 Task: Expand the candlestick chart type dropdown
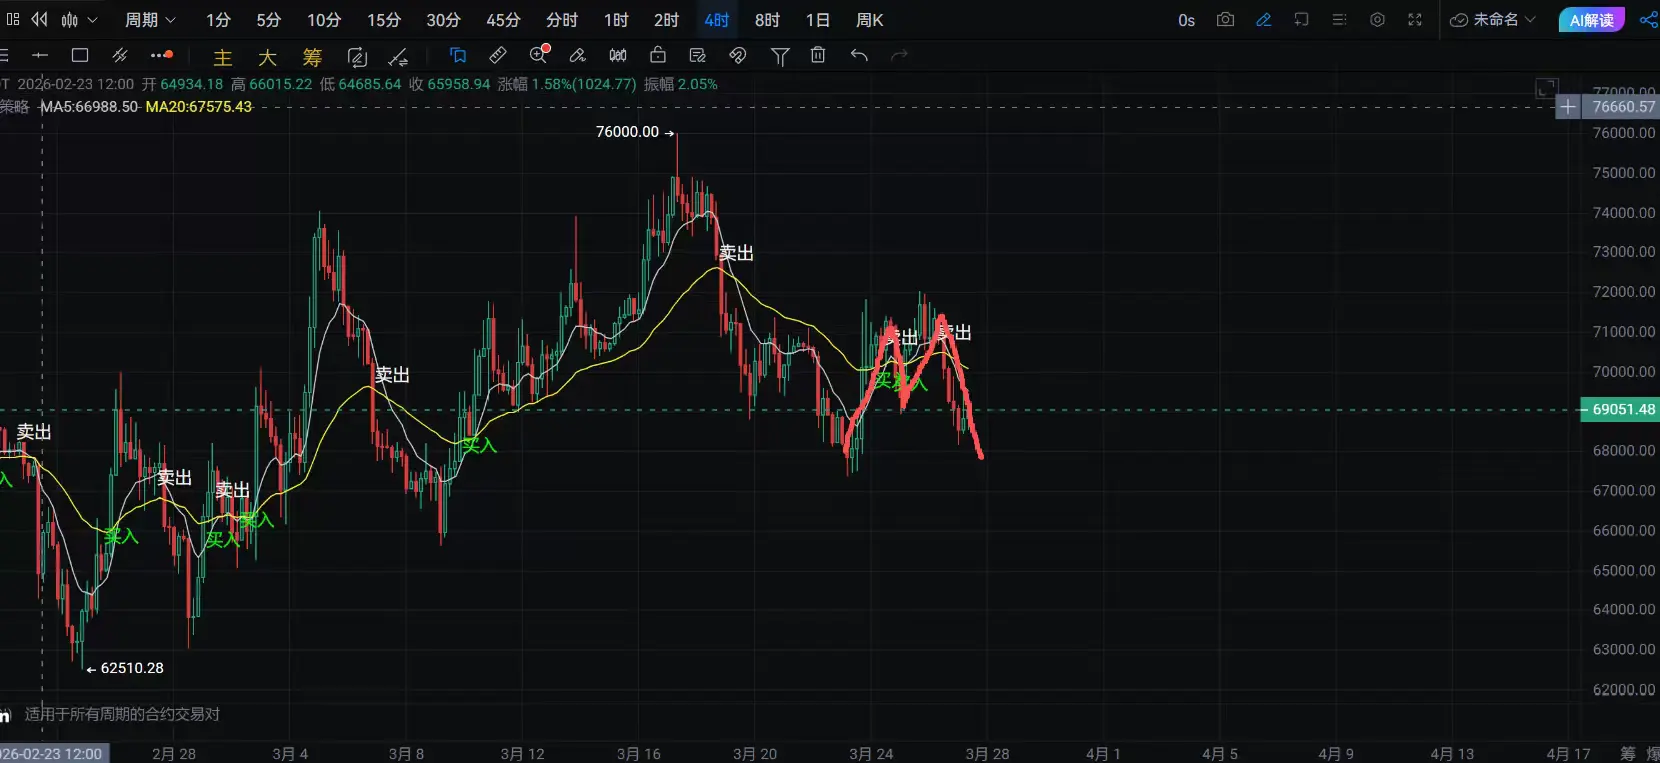[80, 20]
